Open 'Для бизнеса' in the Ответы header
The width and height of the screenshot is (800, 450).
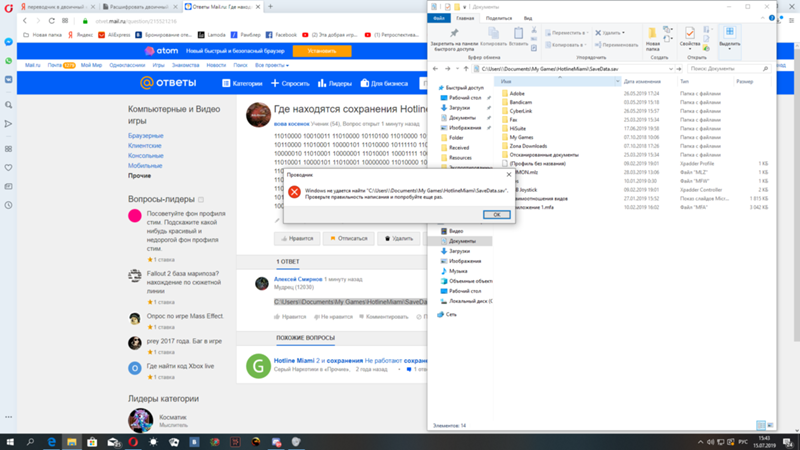pyautogui.click(x=384, y=83)
